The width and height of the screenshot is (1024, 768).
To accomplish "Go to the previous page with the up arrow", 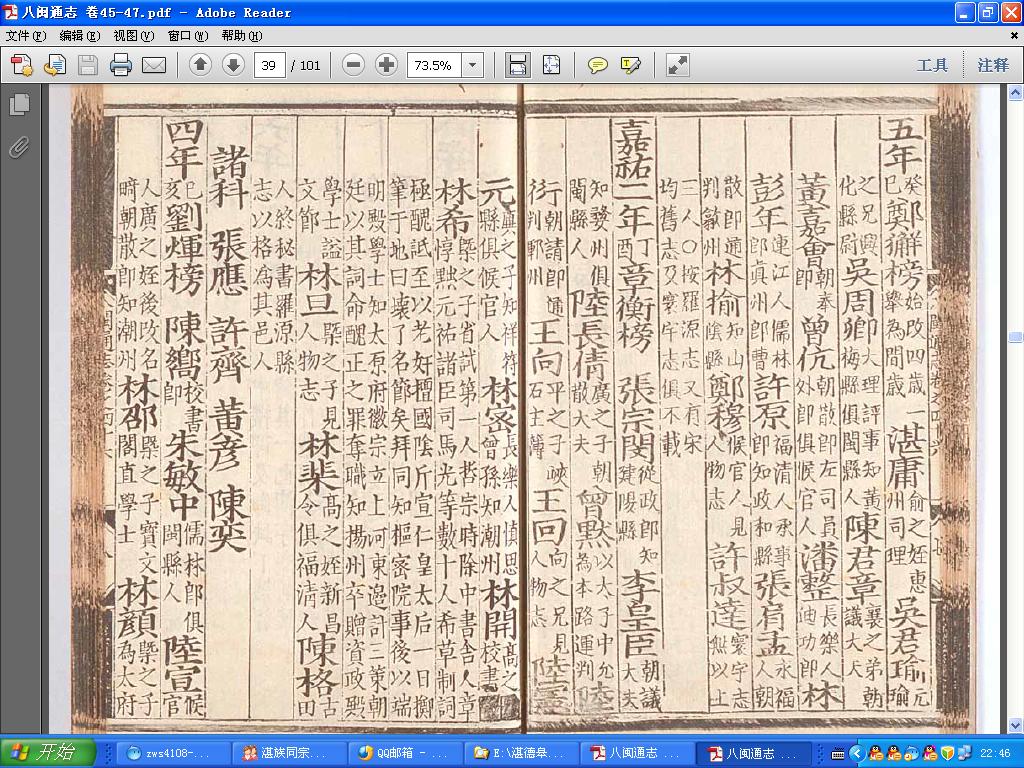I will [200, 65].
